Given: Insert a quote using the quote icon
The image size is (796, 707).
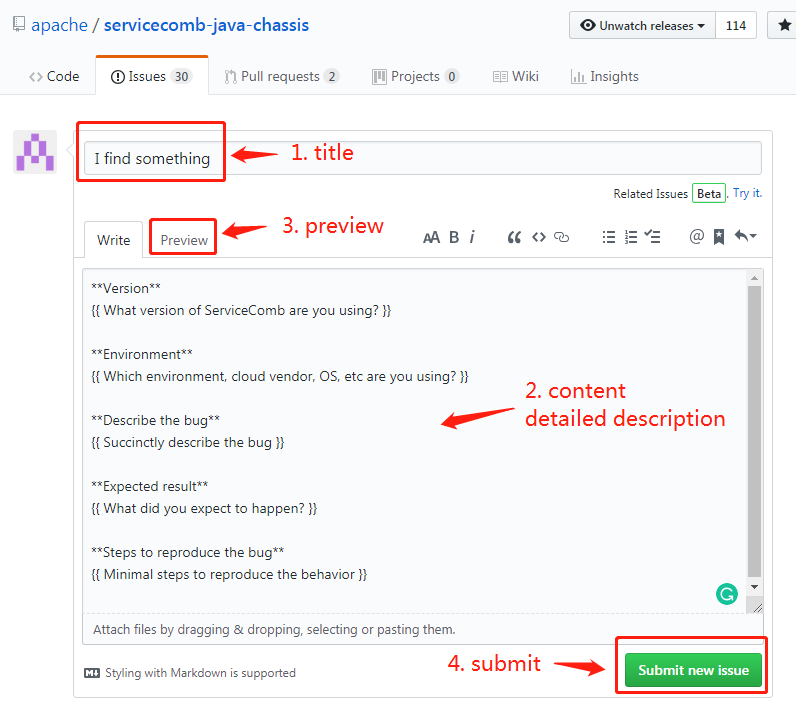Looking at the screenshot, I should (x=514, y=237).
